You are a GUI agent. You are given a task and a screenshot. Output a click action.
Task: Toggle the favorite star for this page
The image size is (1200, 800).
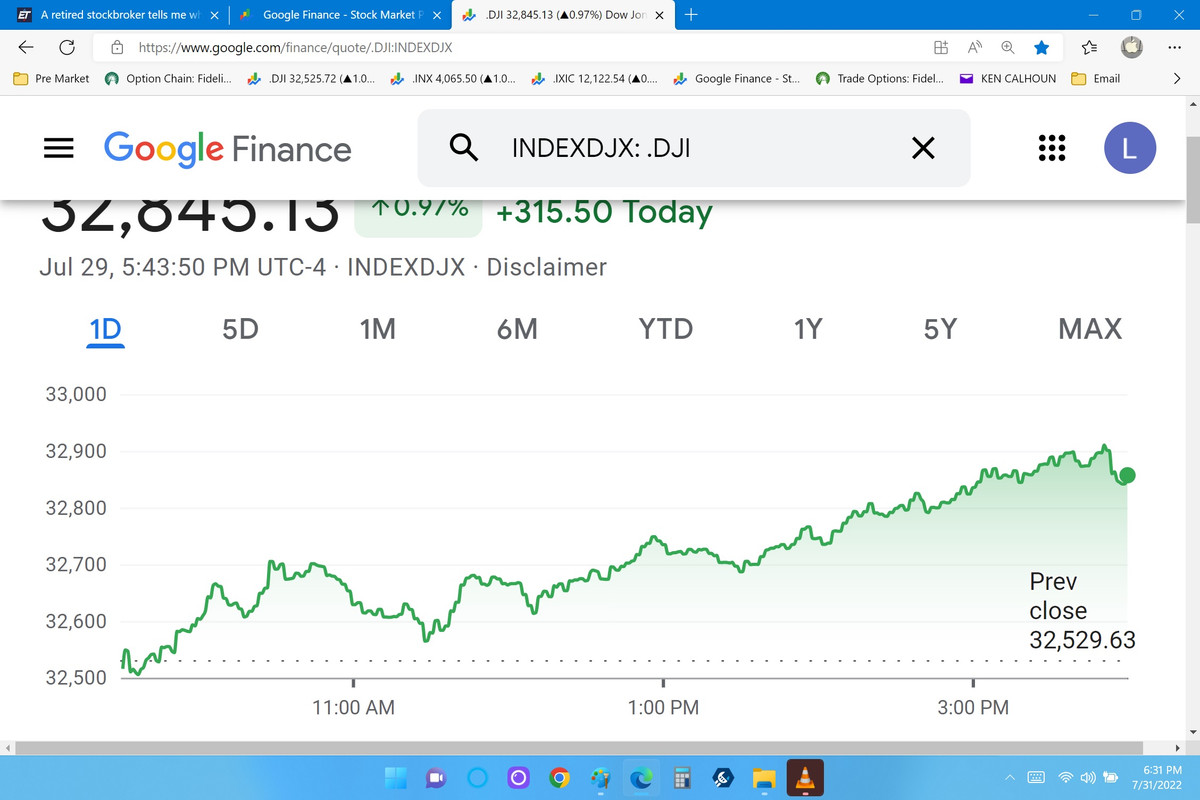(x=1041, y=47)
